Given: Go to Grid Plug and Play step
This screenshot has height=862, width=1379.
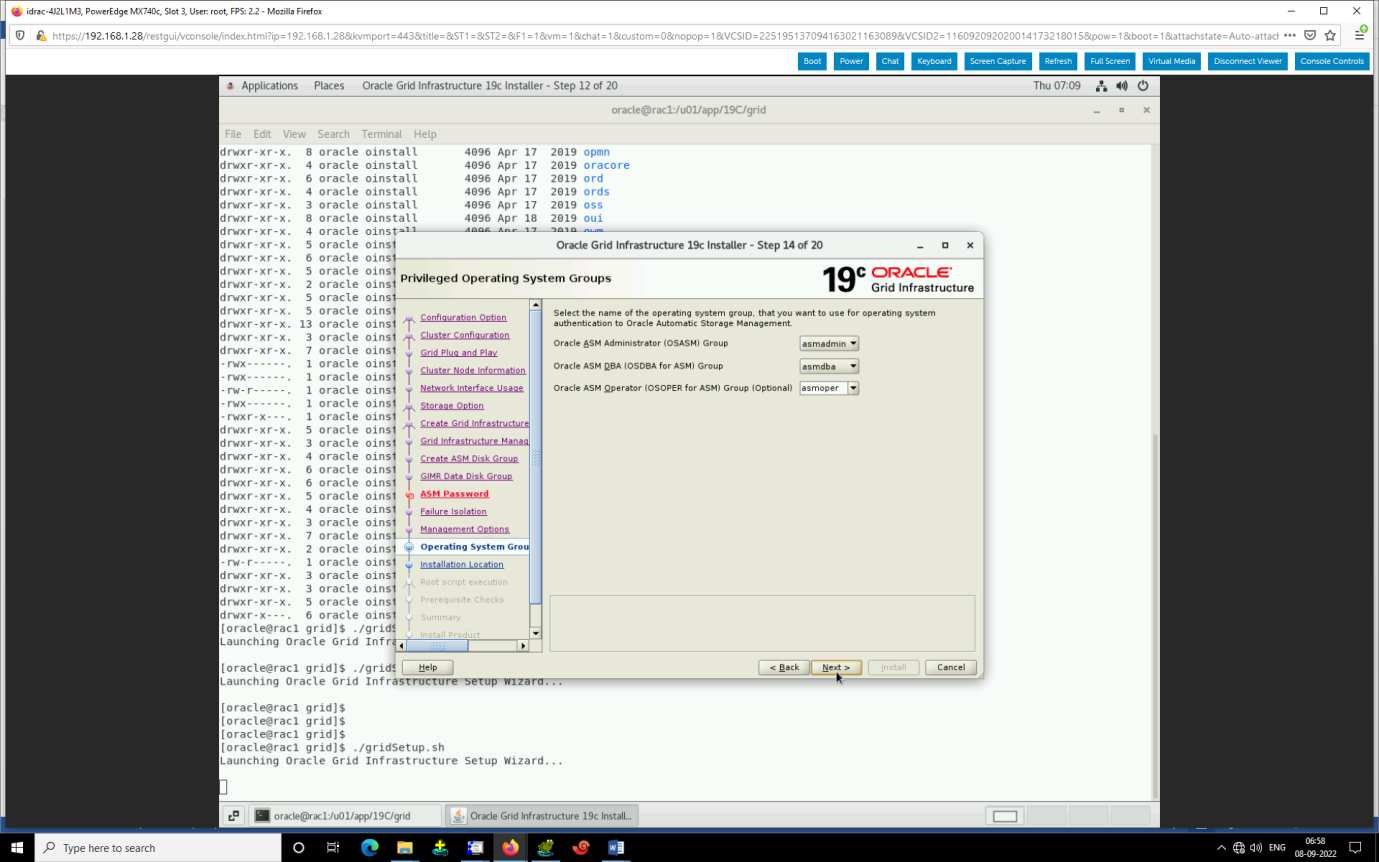Looking at the screenshot, I should pyautogui.click(x=459, y=353).
